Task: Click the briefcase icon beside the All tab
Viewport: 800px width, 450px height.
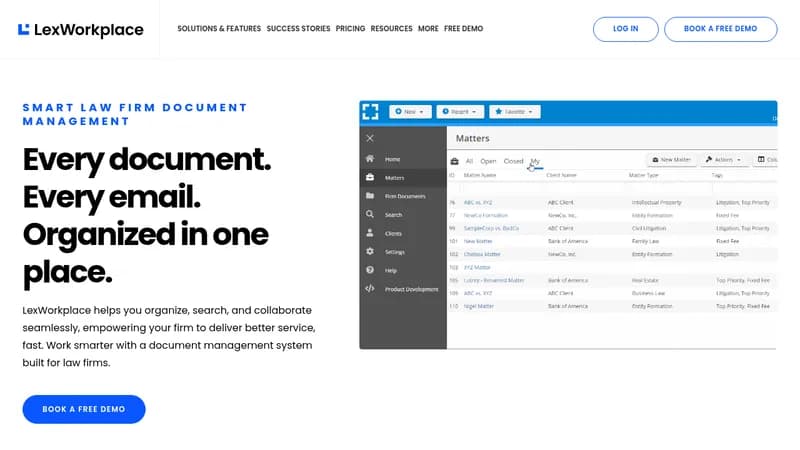Action: (x=455, y=161)
